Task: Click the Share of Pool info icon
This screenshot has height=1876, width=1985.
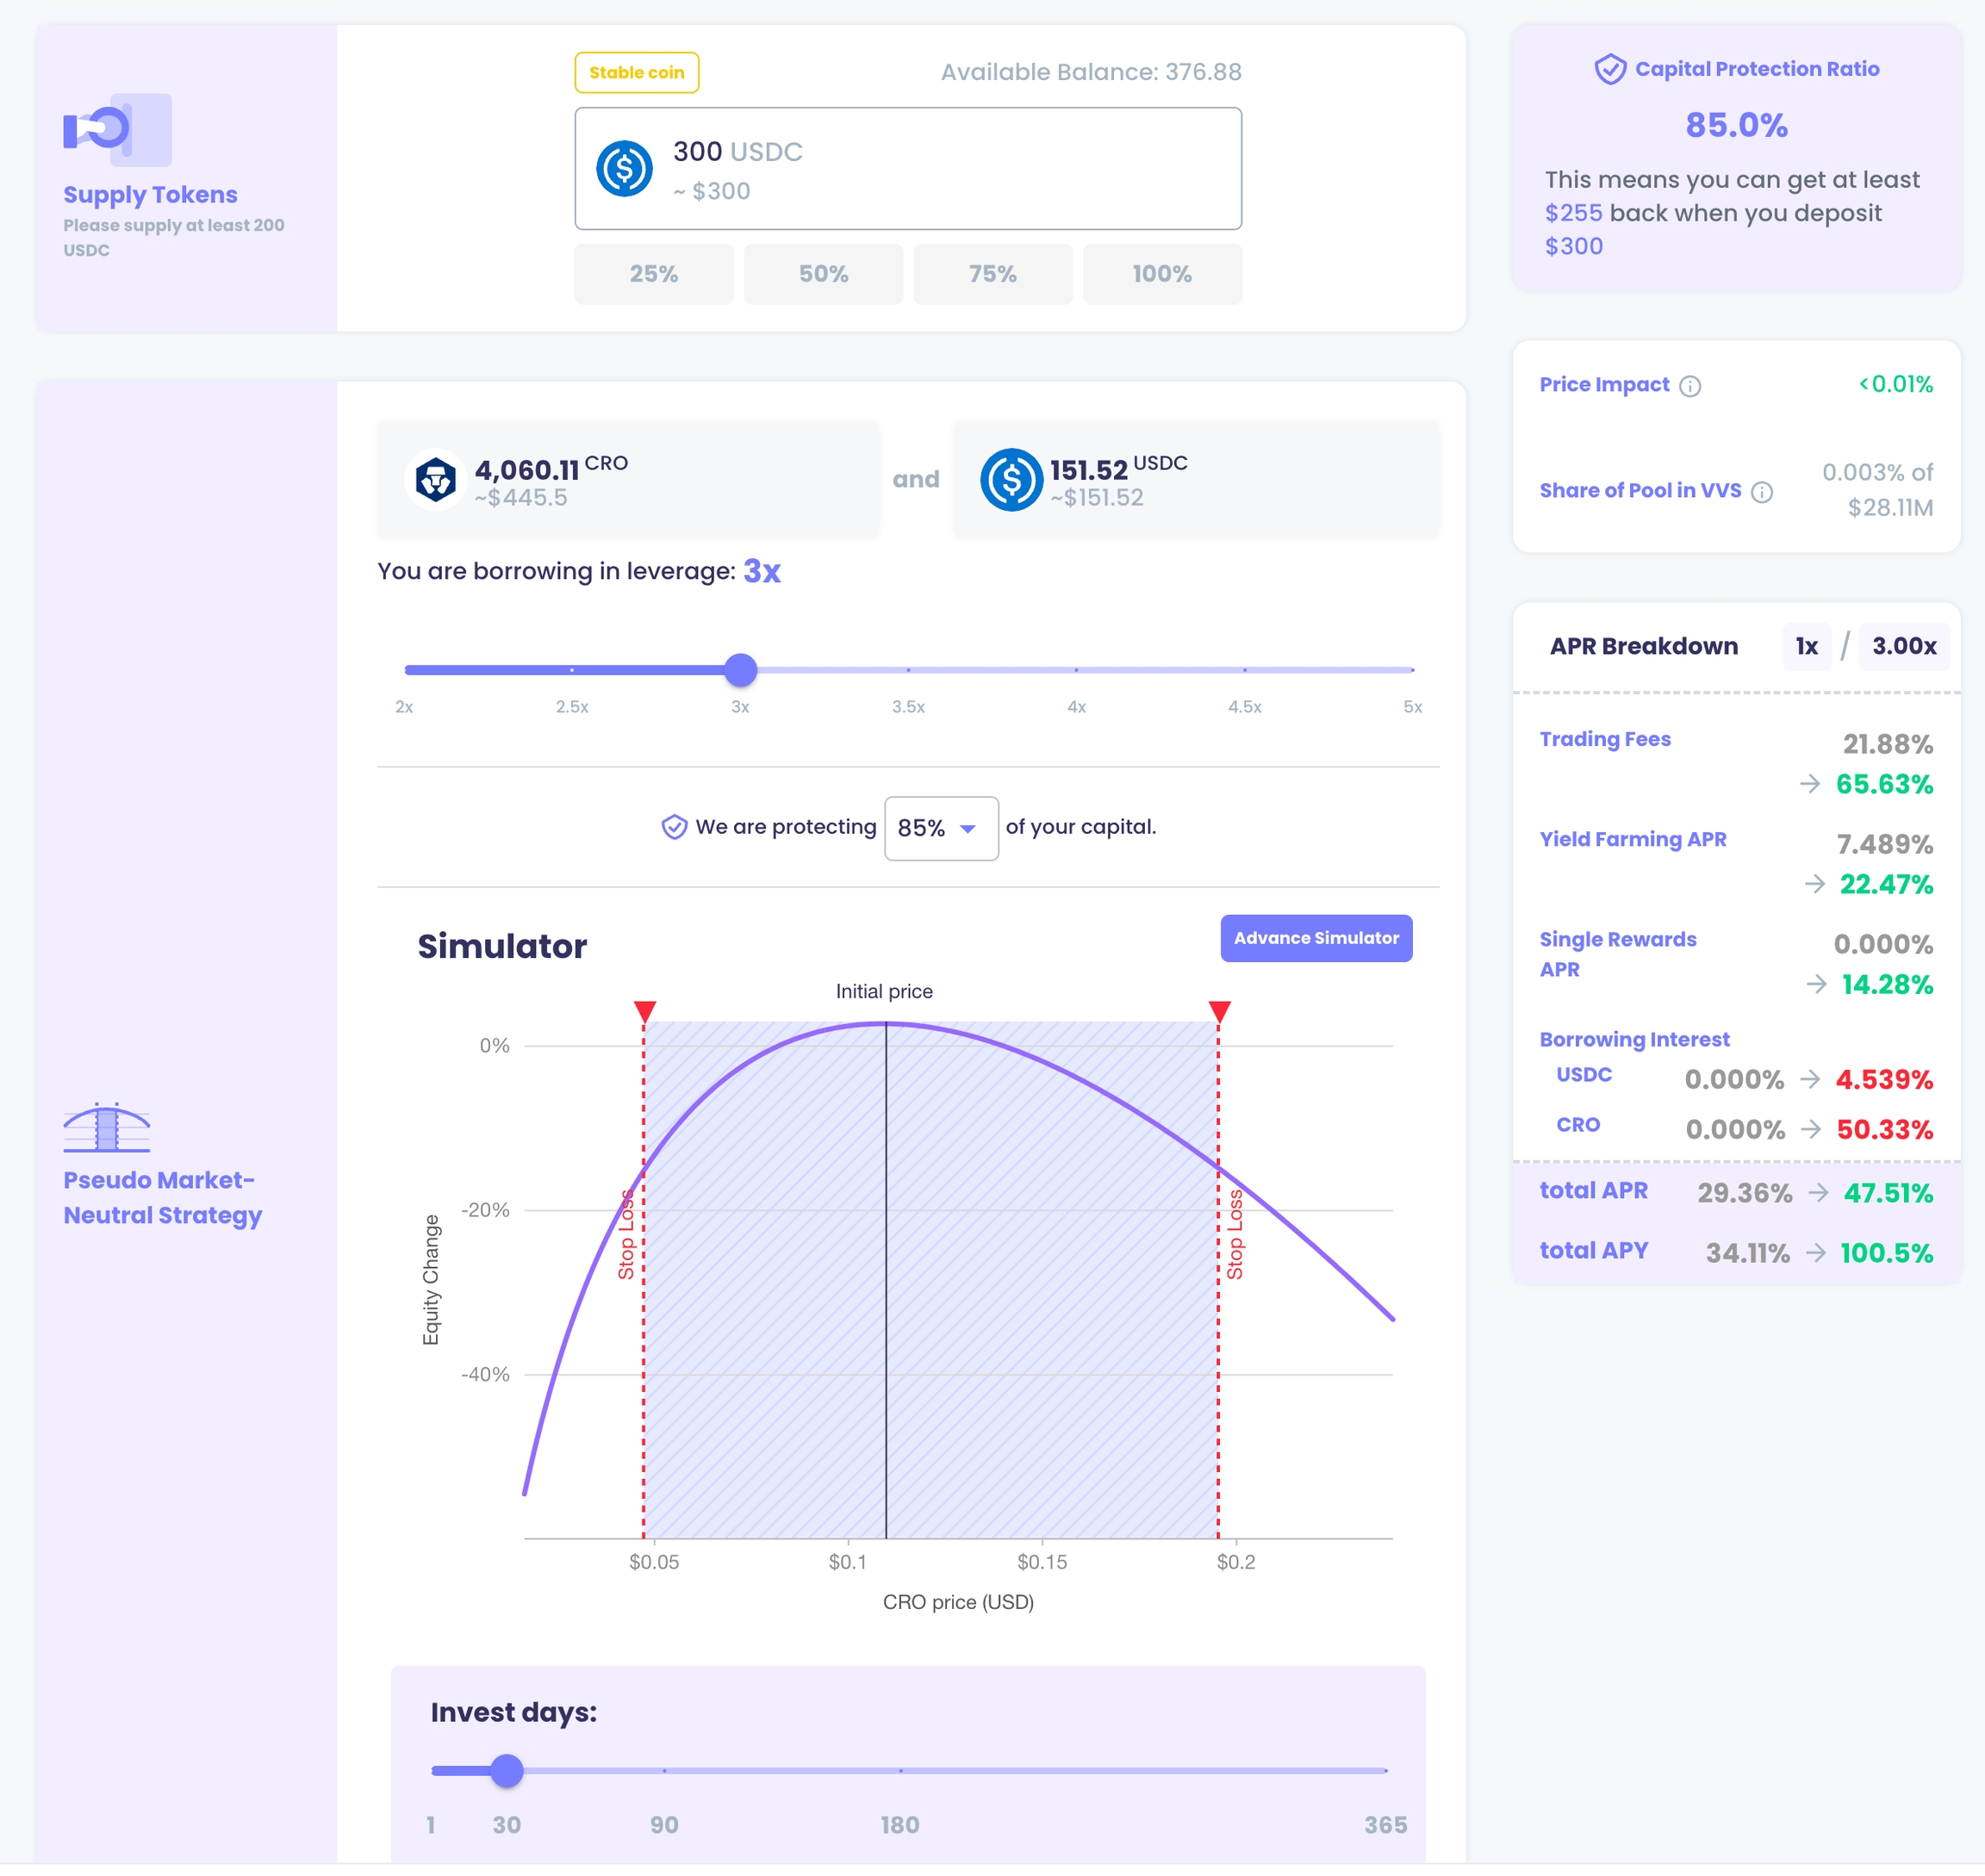Action: [1762, 492]
